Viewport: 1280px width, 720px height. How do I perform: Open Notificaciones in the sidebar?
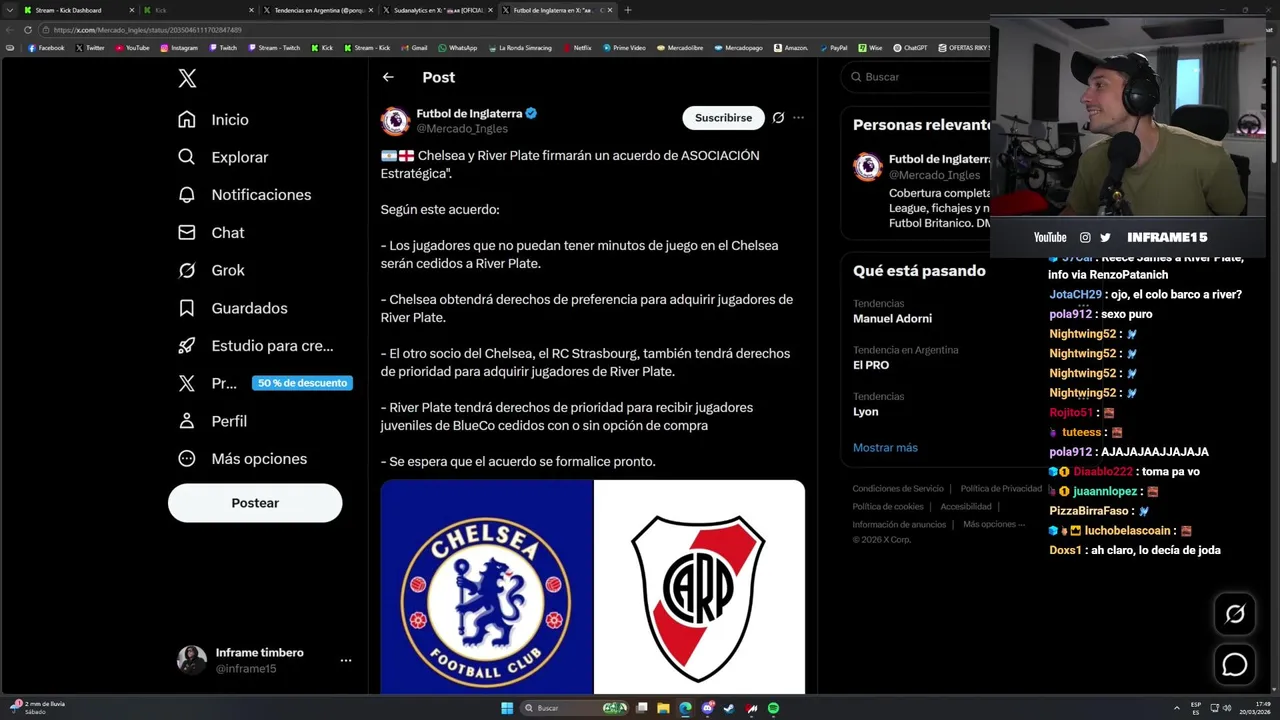click(244, 195)
